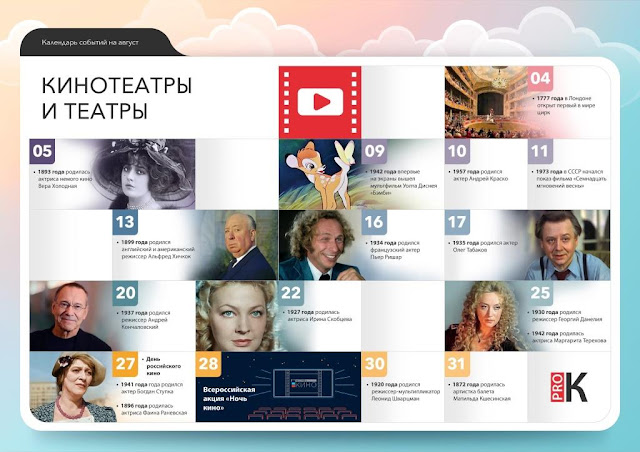Click text about actress Фаина Раневская
Screen dimensions: 640x452
[x=153, y=409]
